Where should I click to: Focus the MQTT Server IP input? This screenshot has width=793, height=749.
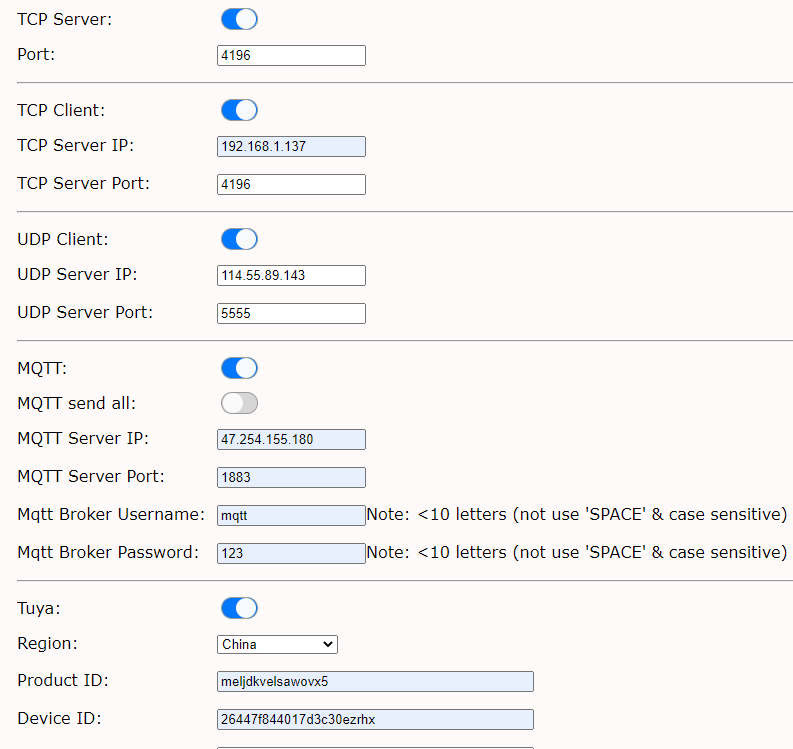[291, 440]
